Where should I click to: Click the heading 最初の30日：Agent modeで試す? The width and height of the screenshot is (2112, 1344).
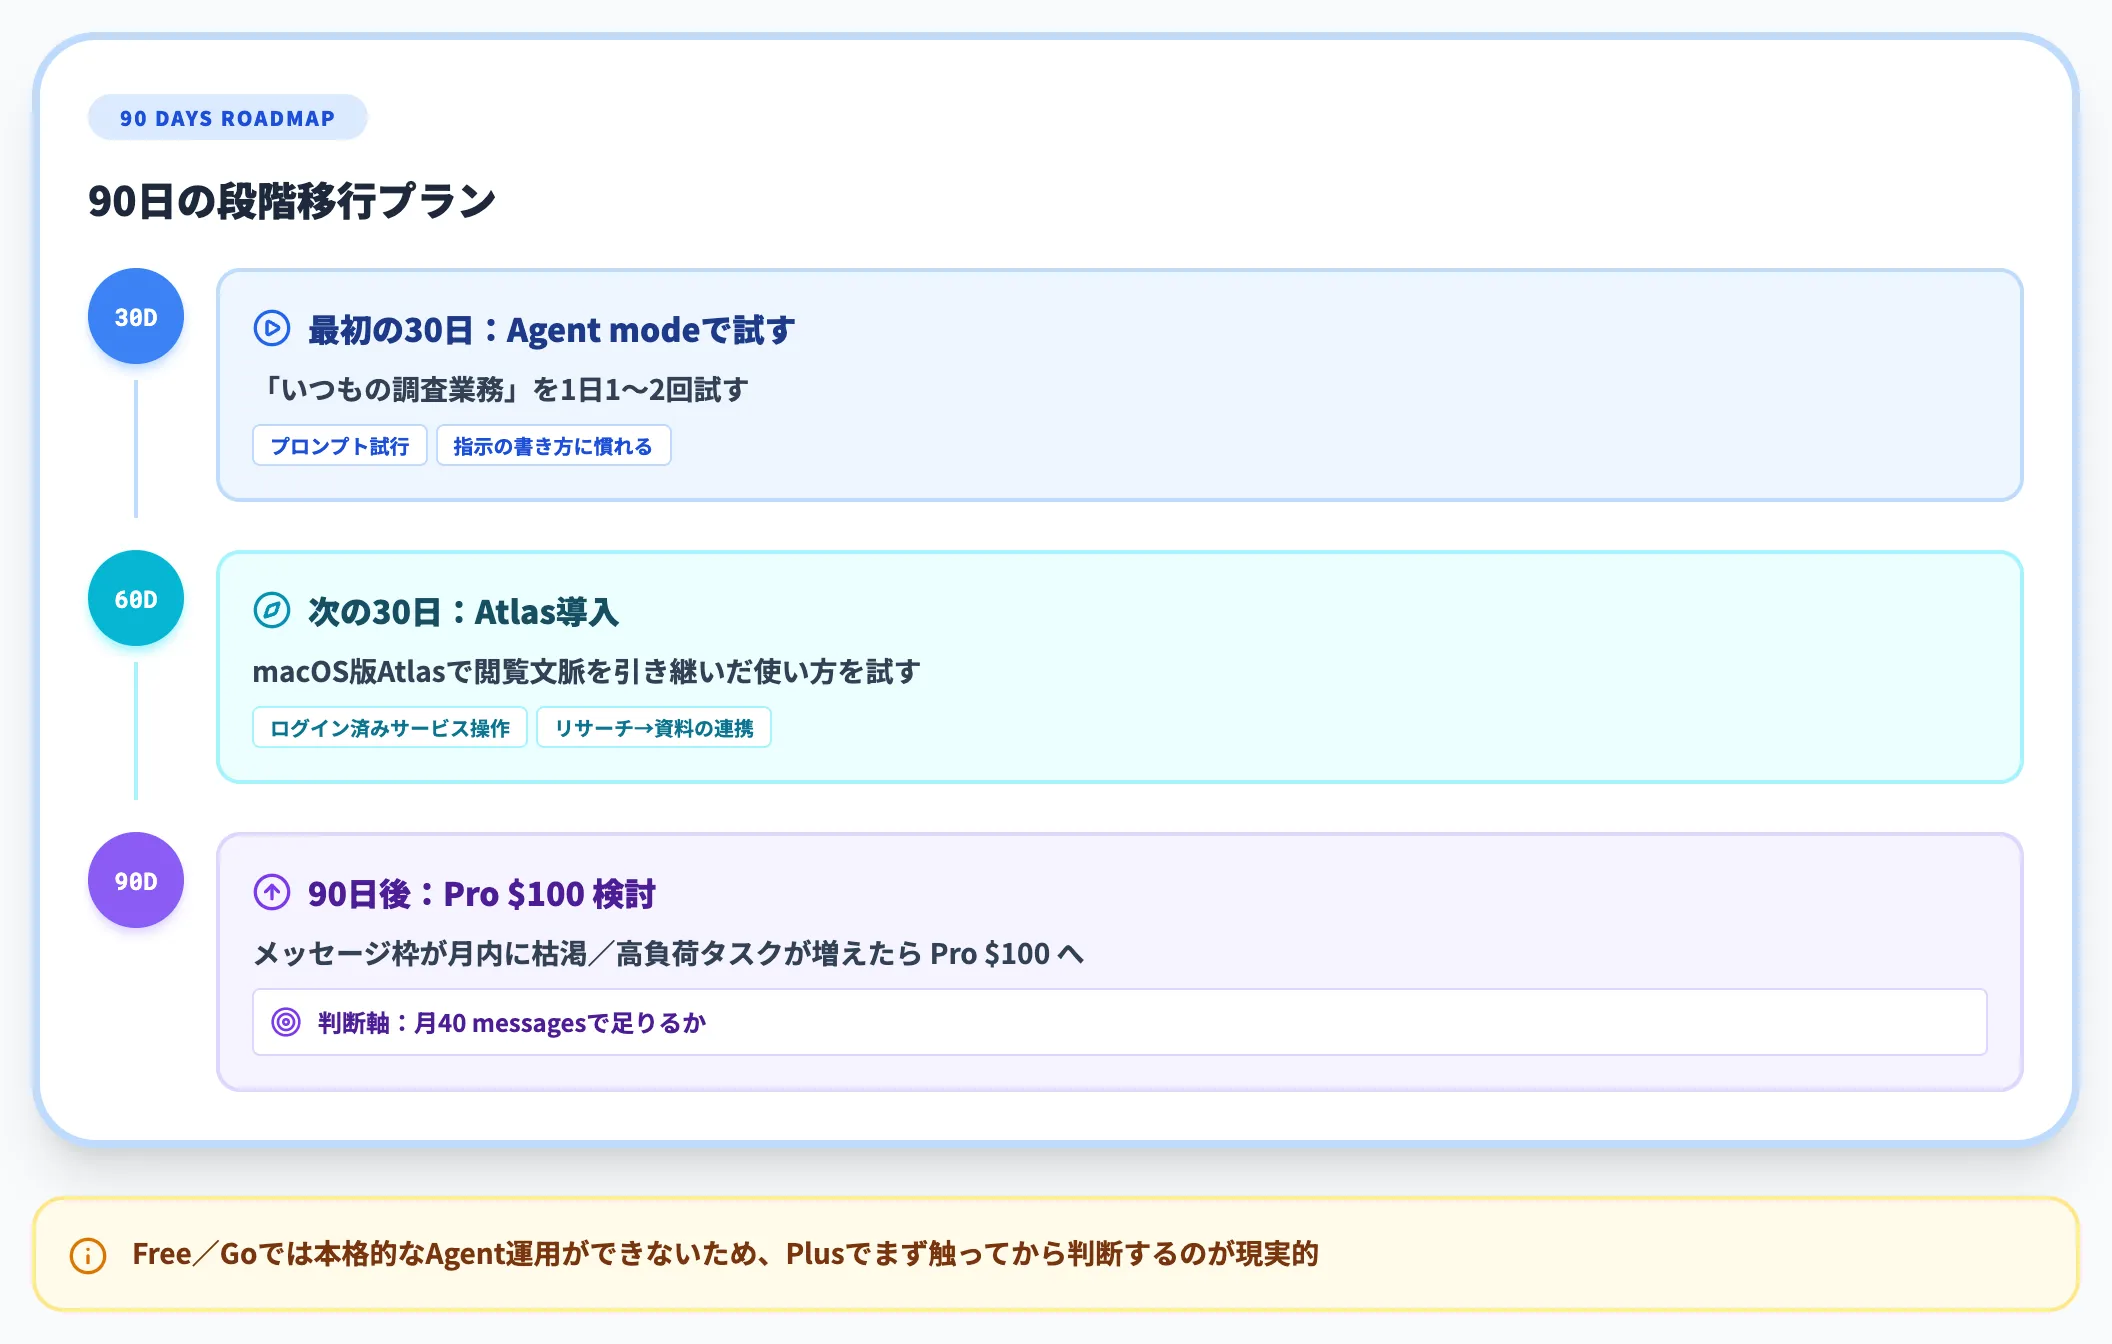(x=551, y=329)
